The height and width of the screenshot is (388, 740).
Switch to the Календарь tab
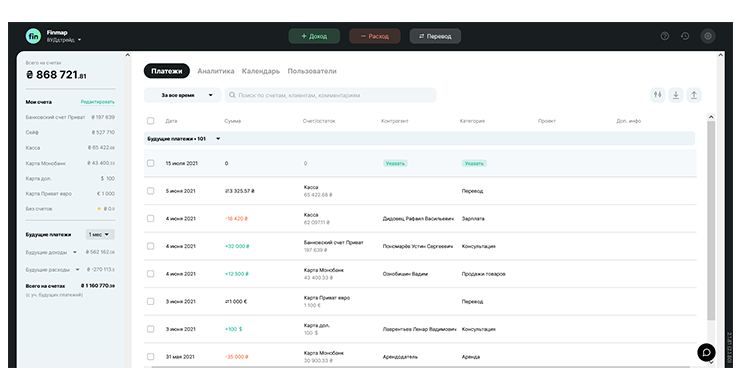[261, 71]
